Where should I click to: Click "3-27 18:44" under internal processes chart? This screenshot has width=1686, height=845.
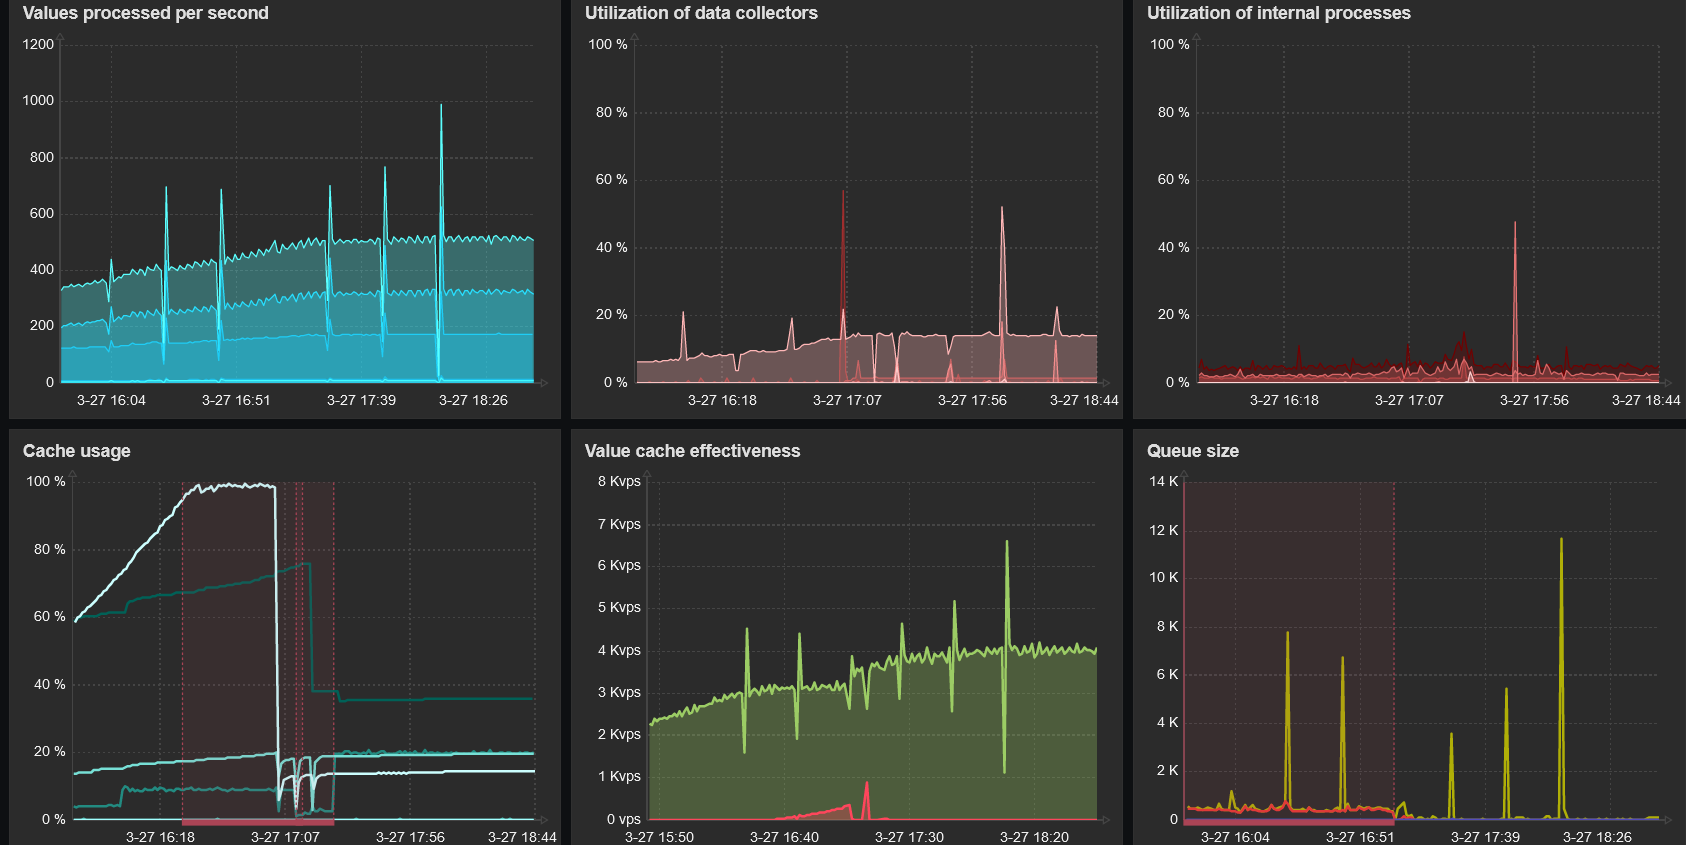(x=1646, y=400)
